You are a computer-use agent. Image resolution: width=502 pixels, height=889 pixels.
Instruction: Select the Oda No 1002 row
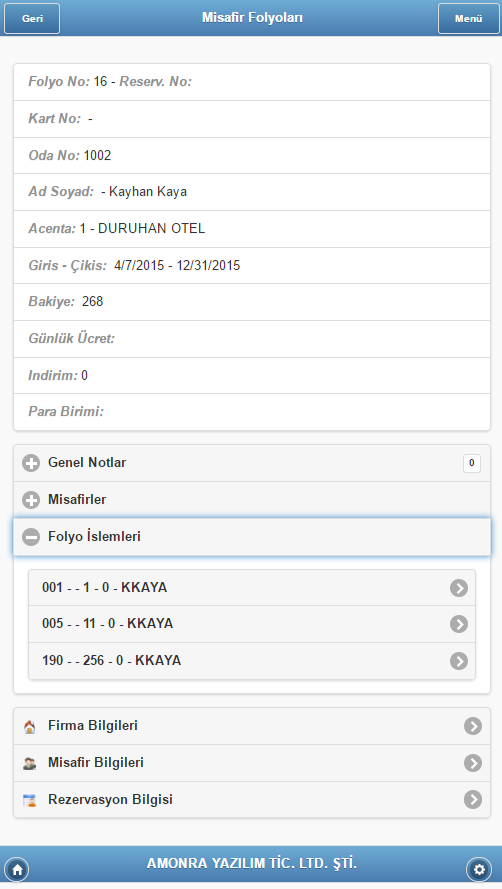click(x=252, y=155)
